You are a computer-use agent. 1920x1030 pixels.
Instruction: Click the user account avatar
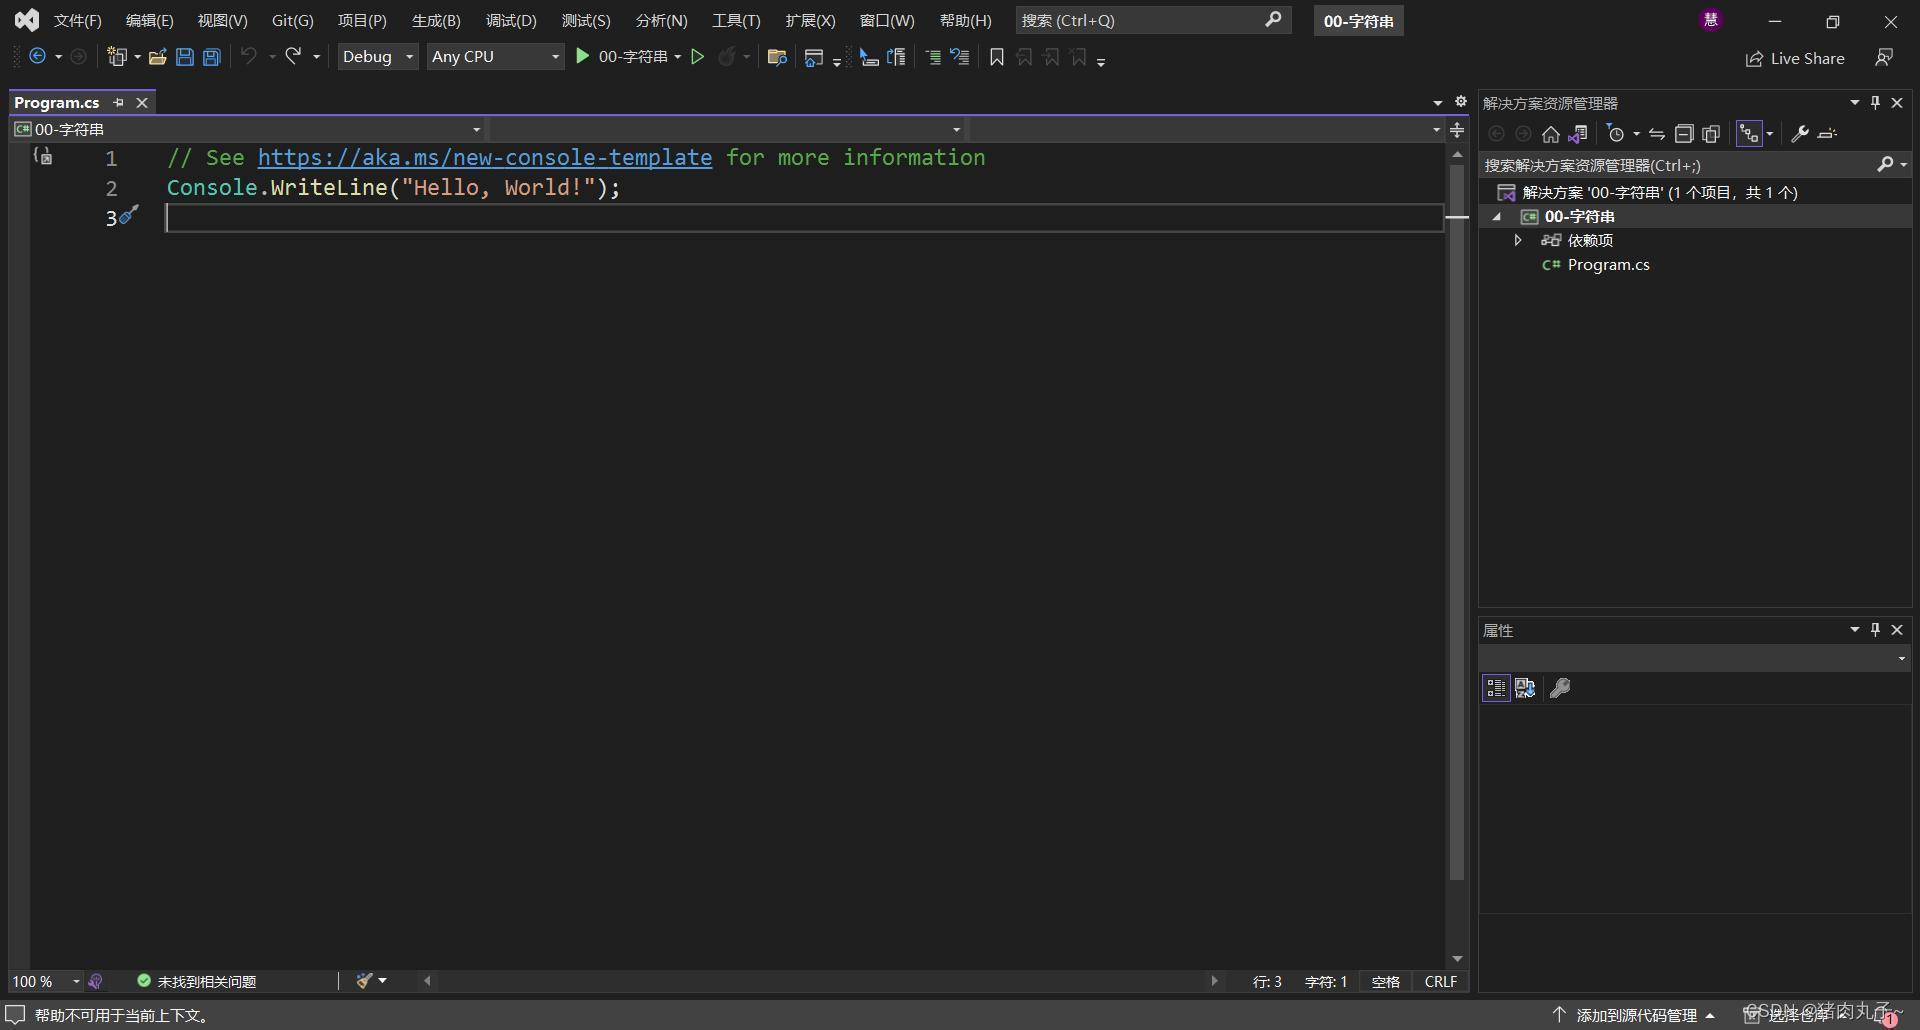[1711, 20]
